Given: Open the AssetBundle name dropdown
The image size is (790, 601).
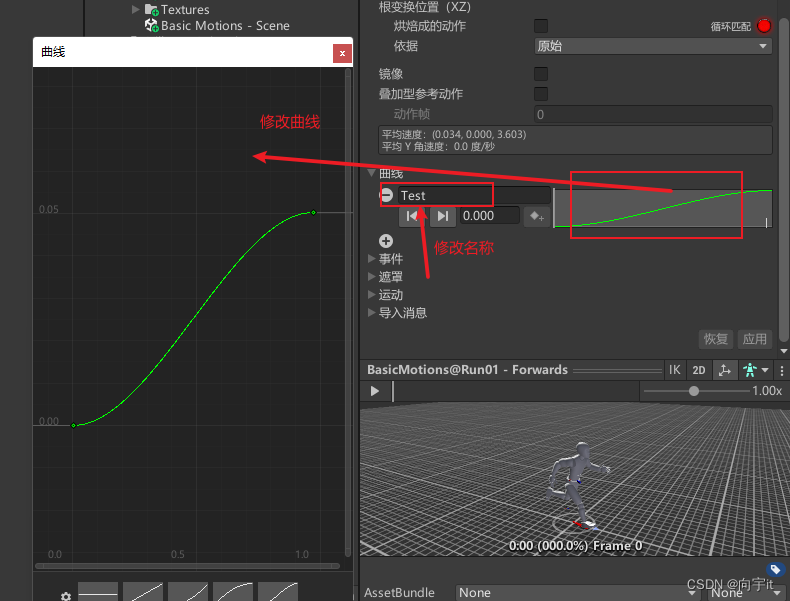Looking at the screenshot, I should coord(578,592).
